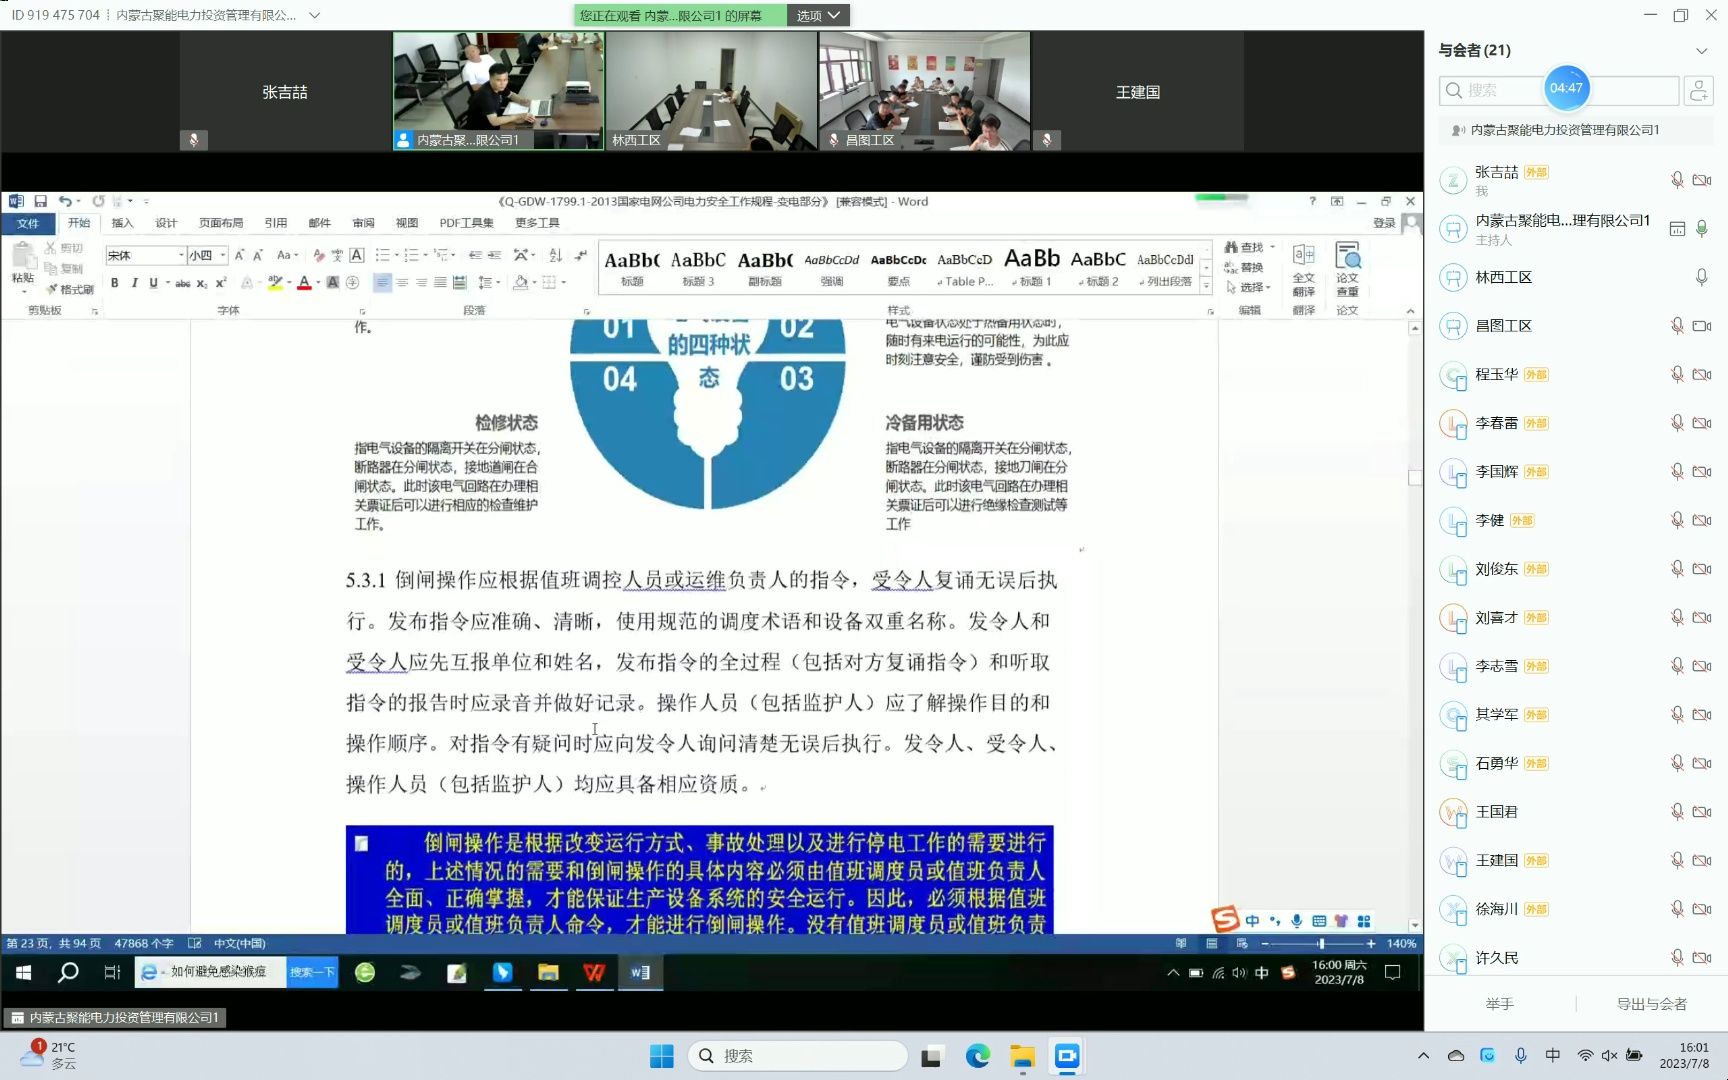Toggle camera icon for 李春雷
The height and width of the screenshot is (1080, 1728).
point(1701,423)
